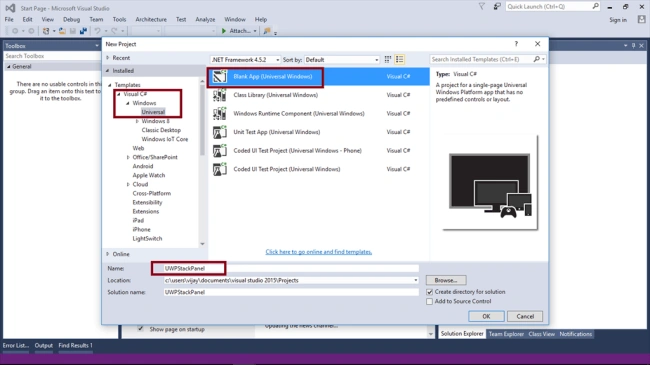
Task: Click the navigate forward toolbar icon
Action: pos(31,31)
